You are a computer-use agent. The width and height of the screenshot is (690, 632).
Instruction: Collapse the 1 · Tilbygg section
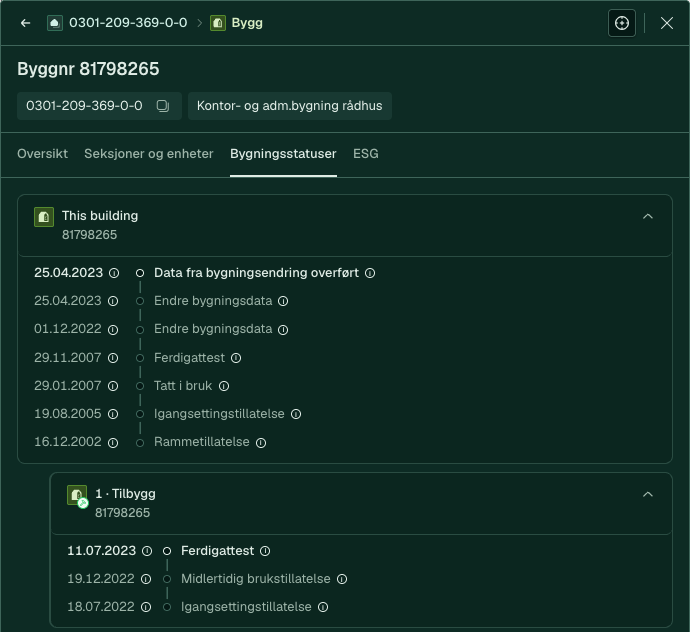coord(648,494)
